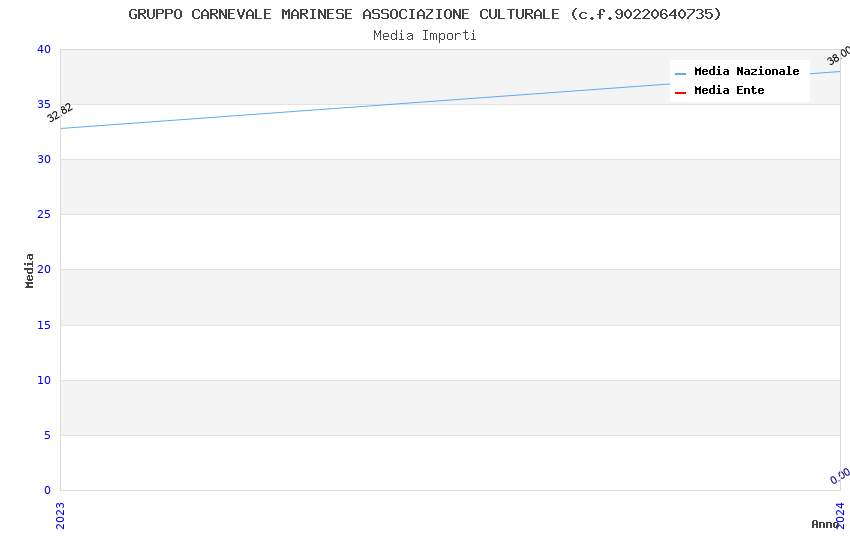
Task: Click the x-axis year label "2023"
Action: pyautogui.click(x=60, y=516)
